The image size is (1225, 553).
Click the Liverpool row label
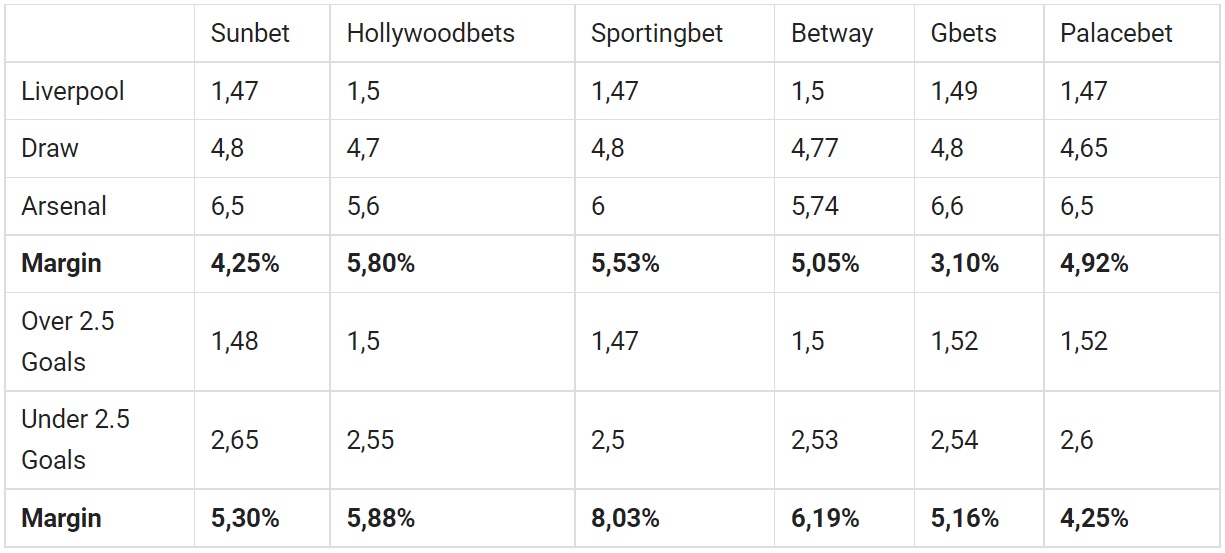pos(73,91)
